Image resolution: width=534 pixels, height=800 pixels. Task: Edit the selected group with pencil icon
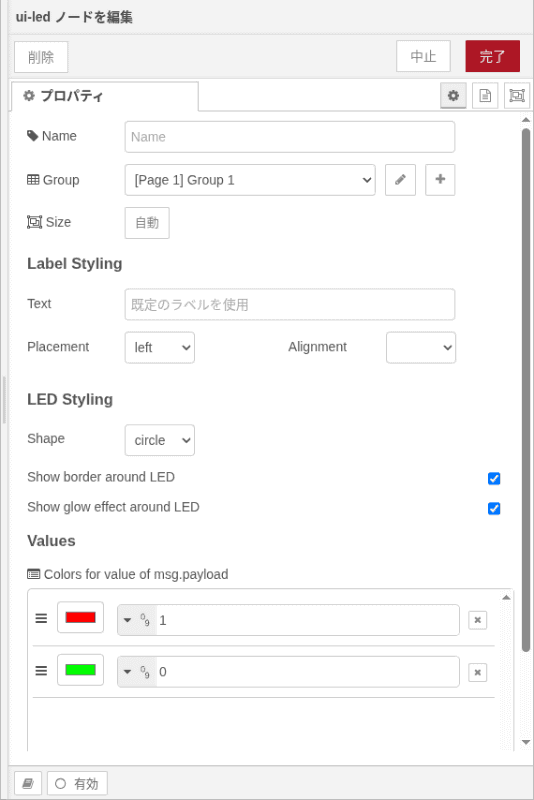coord(400,180)
